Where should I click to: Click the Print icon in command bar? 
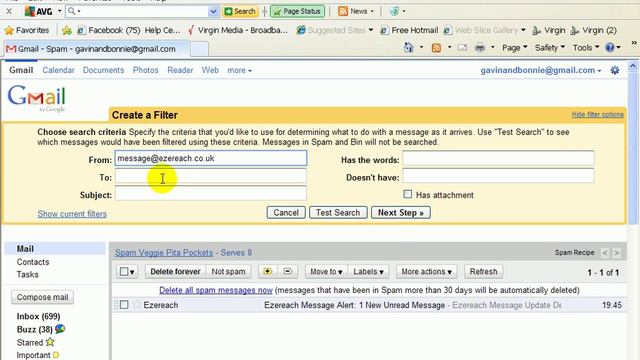[480, 48]
